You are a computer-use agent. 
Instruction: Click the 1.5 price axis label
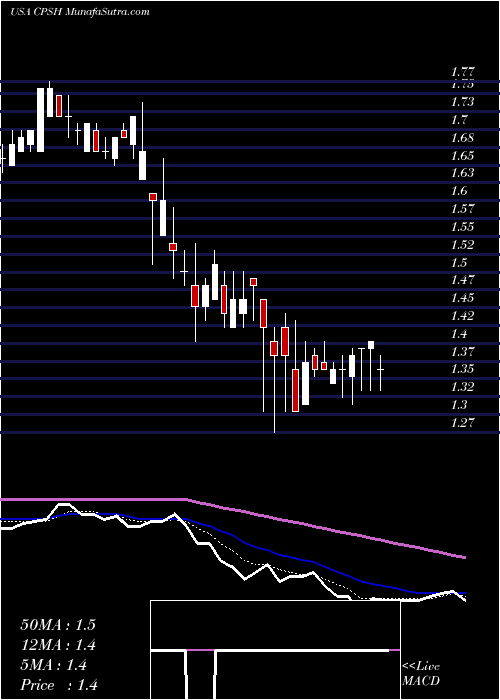(x=459, y=262)
